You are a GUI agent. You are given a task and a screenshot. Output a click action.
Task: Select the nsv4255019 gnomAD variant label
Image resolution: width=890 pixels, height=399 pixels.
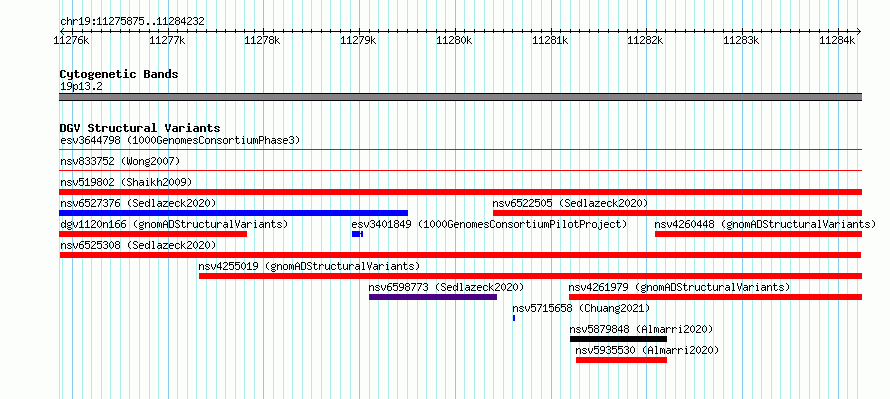(309, 266)
